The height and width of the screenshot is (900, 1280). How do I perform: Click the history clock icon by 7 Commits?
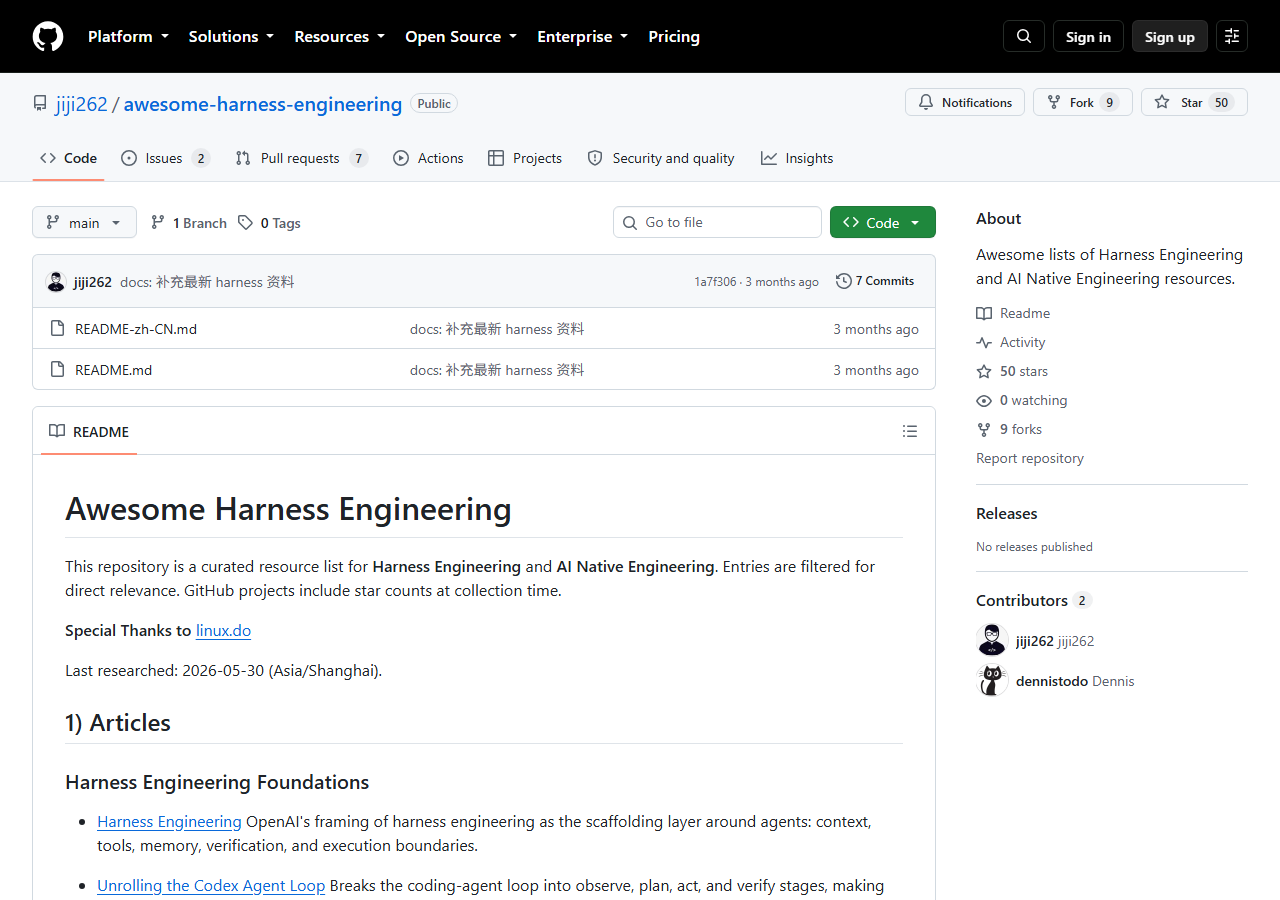pyautogui.click(x=844, y=281)
